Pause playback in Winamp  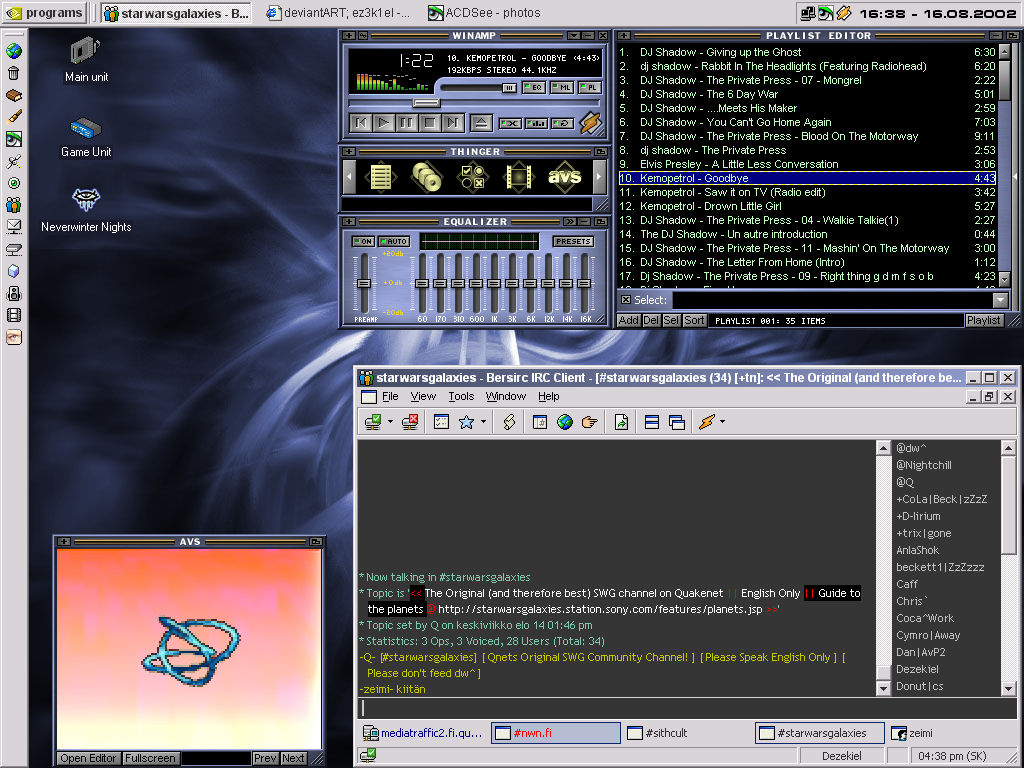(x=407, y=122)
